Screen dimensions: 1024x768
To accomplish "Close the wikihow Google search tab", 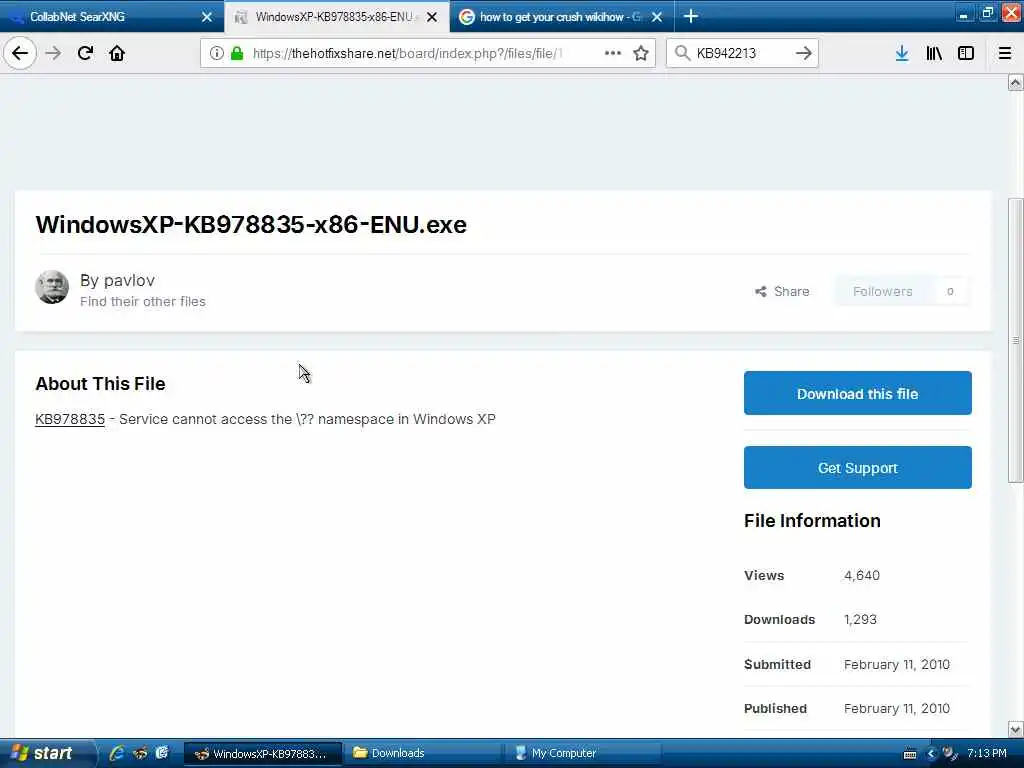I will click(657, 17).
